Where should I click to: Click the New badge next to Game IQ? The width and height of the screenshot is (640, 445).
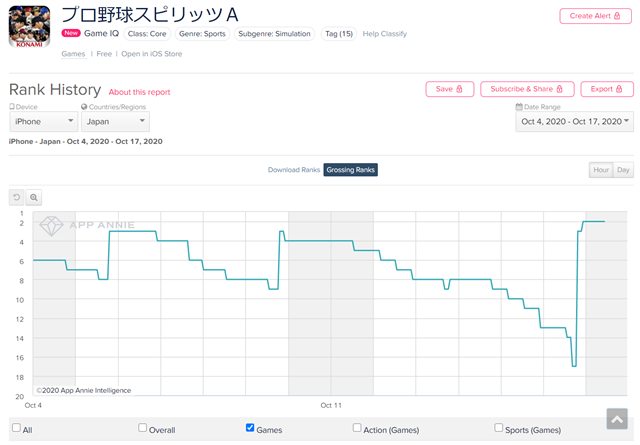[71, 33]
